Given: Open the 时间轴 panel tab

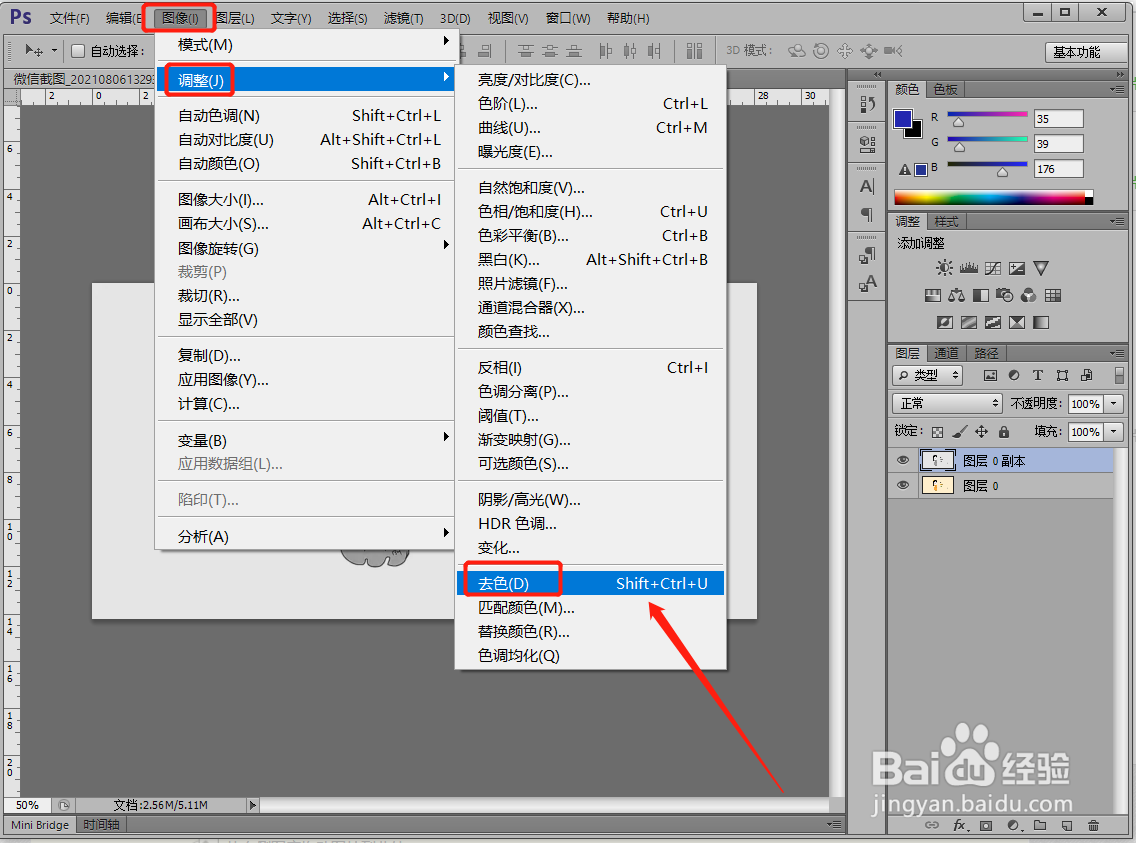Looking at the screenshot, I should 101,824.
